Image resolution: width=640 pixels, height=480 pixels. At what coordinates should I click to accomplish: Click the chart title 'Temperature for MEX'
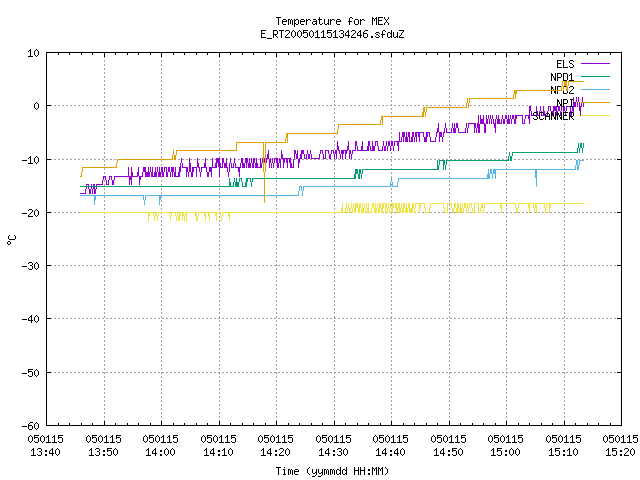[x=332, y=21]
